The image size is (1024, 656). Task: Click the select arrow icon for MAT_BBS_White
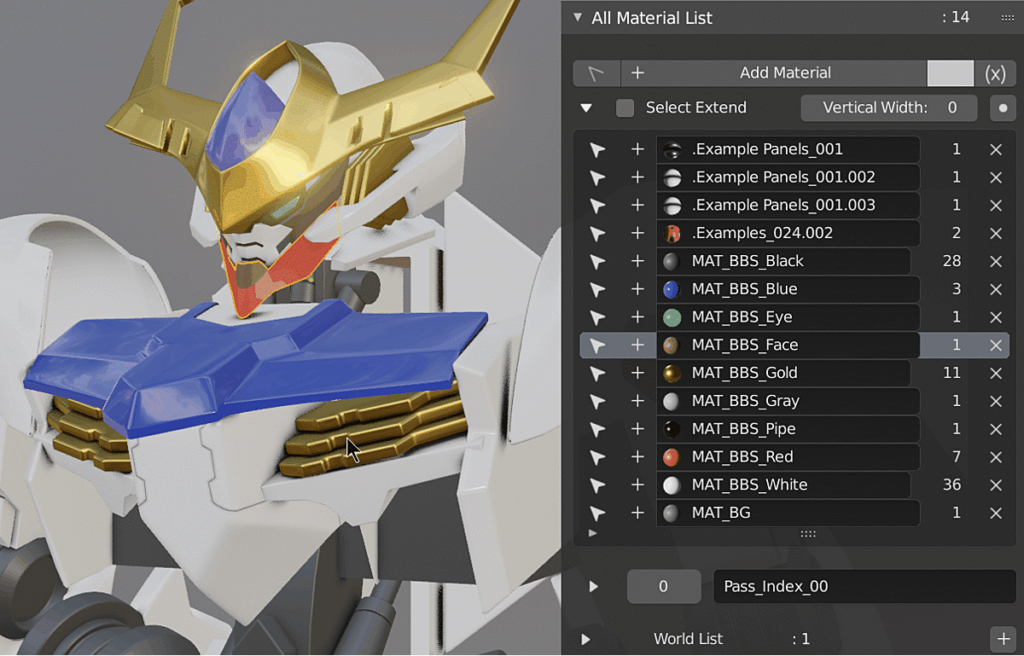(597, 485)
